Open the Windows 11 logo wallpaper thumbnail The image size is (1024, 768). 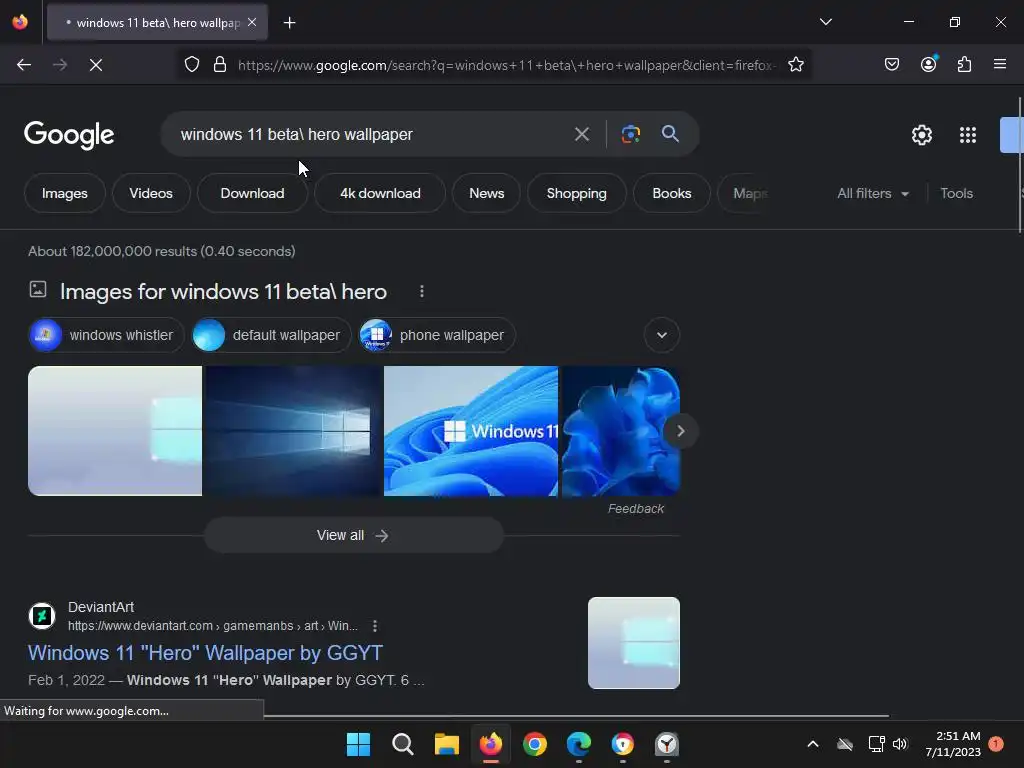[471, 431]
